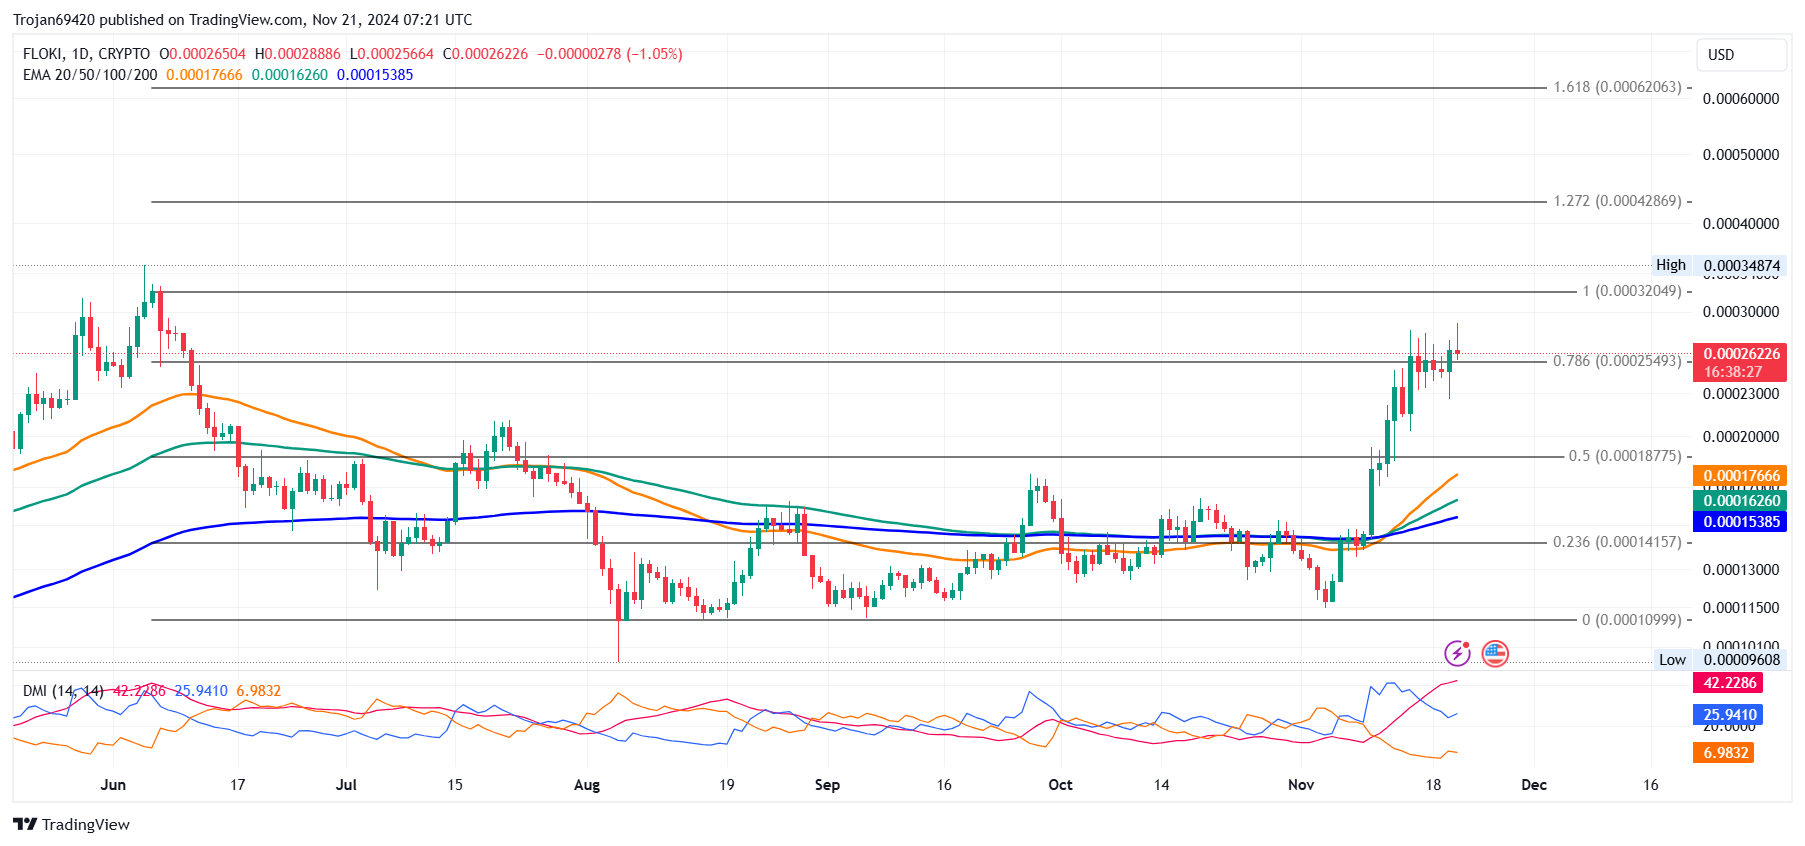The width and height of the screenshot is (1805, 846).
Task: Select the orange EMA 0.00017666 axis label
Action: [1740, 476]
